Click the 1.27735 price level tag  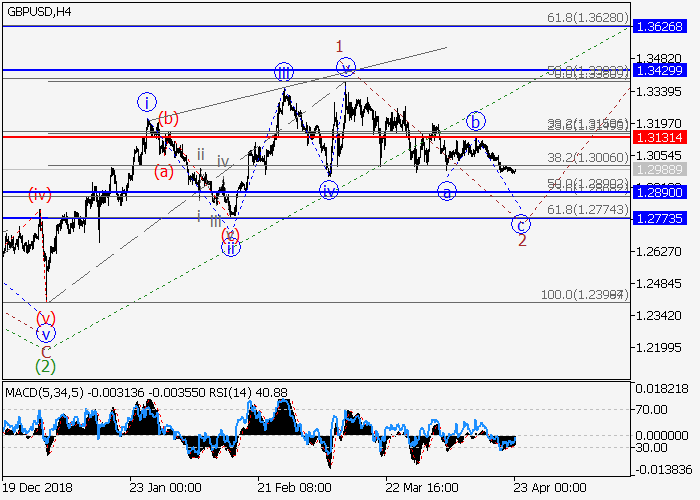(x=664, y=218)
